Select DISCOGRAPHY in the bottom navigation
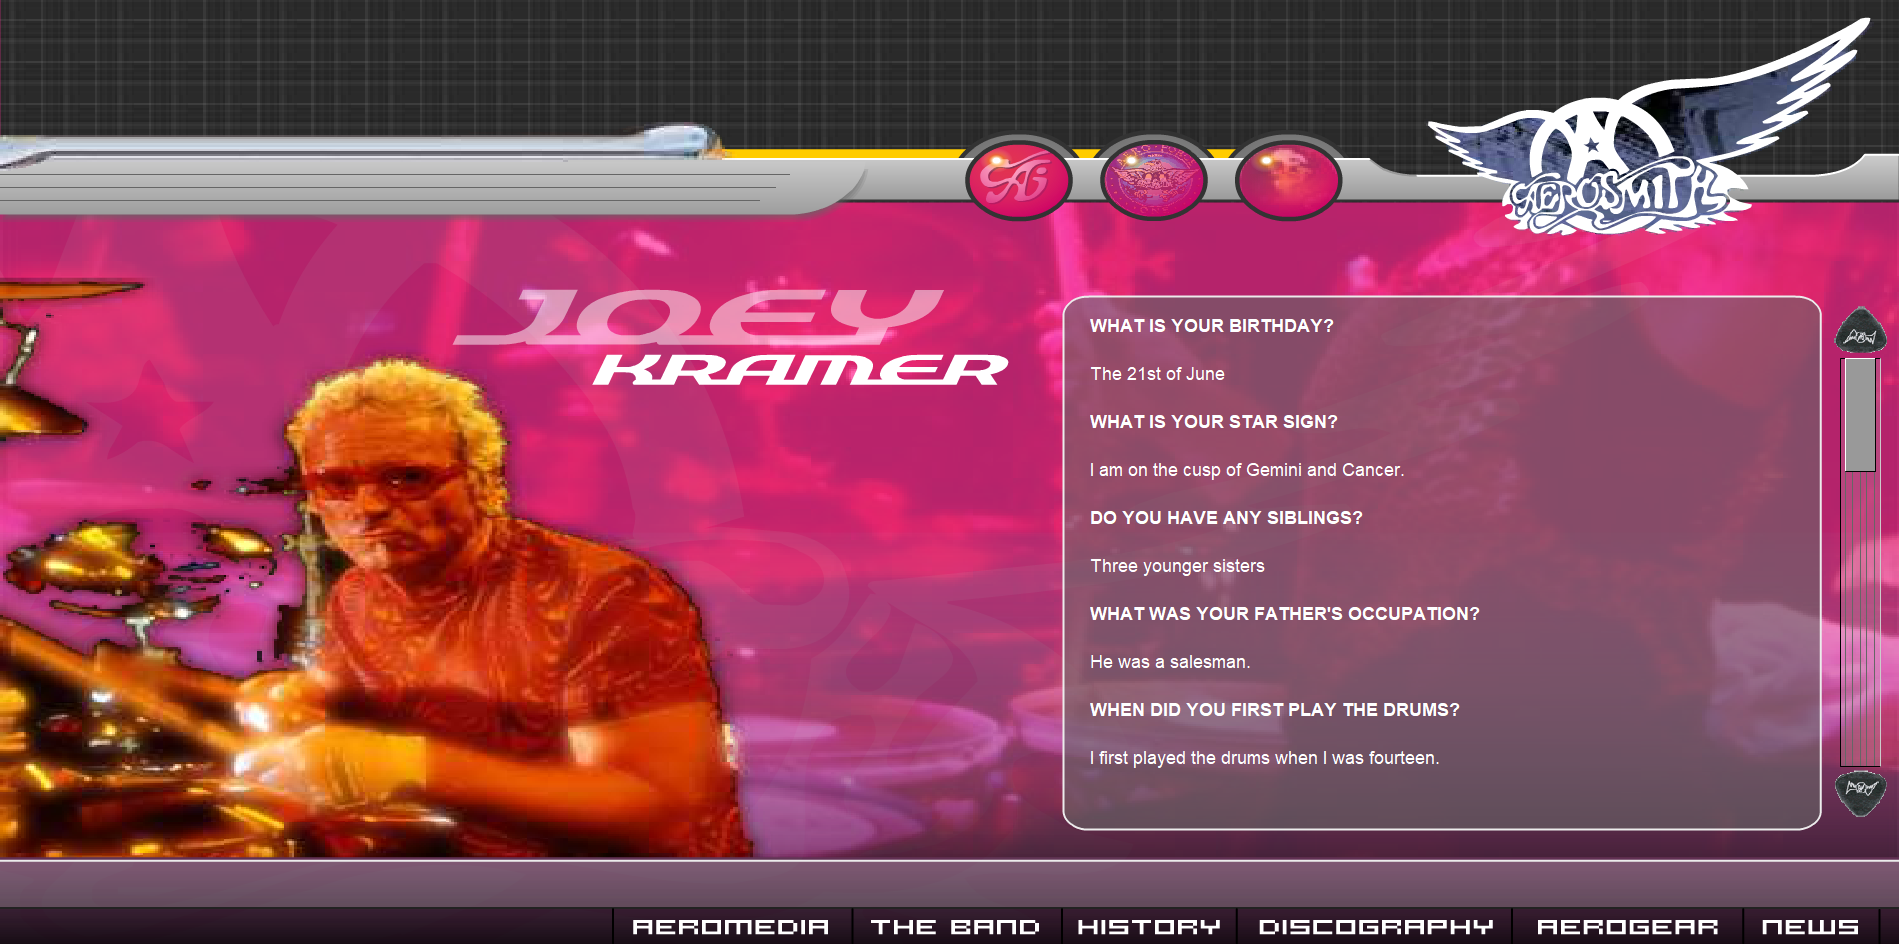The width and height of the screenshot is (1899, 944). point(1376,927)
